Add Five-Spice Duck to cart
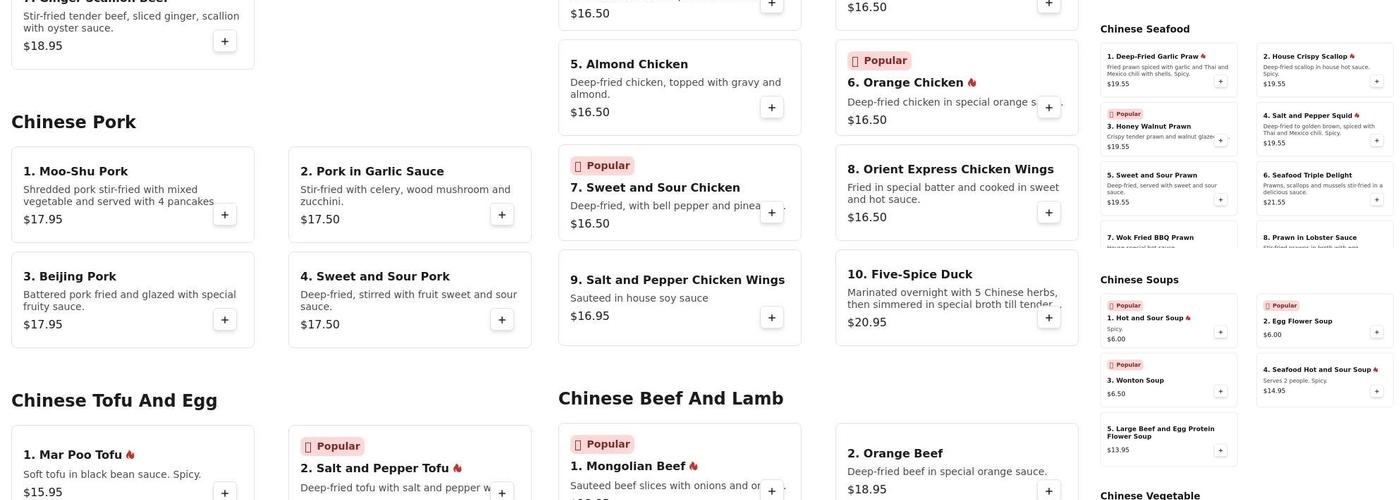The image size is (1400, 500). [x=1049, y=318]
